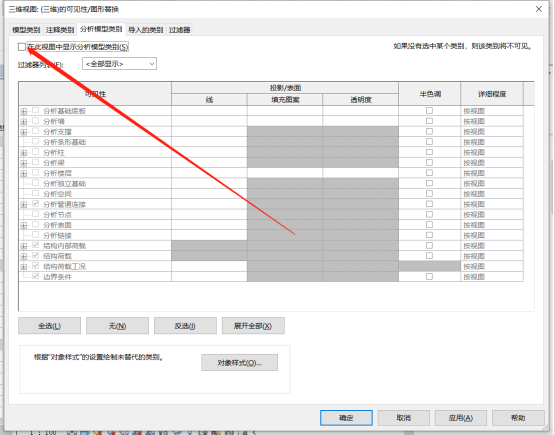The height and width of the screenshot is (435, 554).
Task: Select the 分析墙 row label
Action: (54, 122)
